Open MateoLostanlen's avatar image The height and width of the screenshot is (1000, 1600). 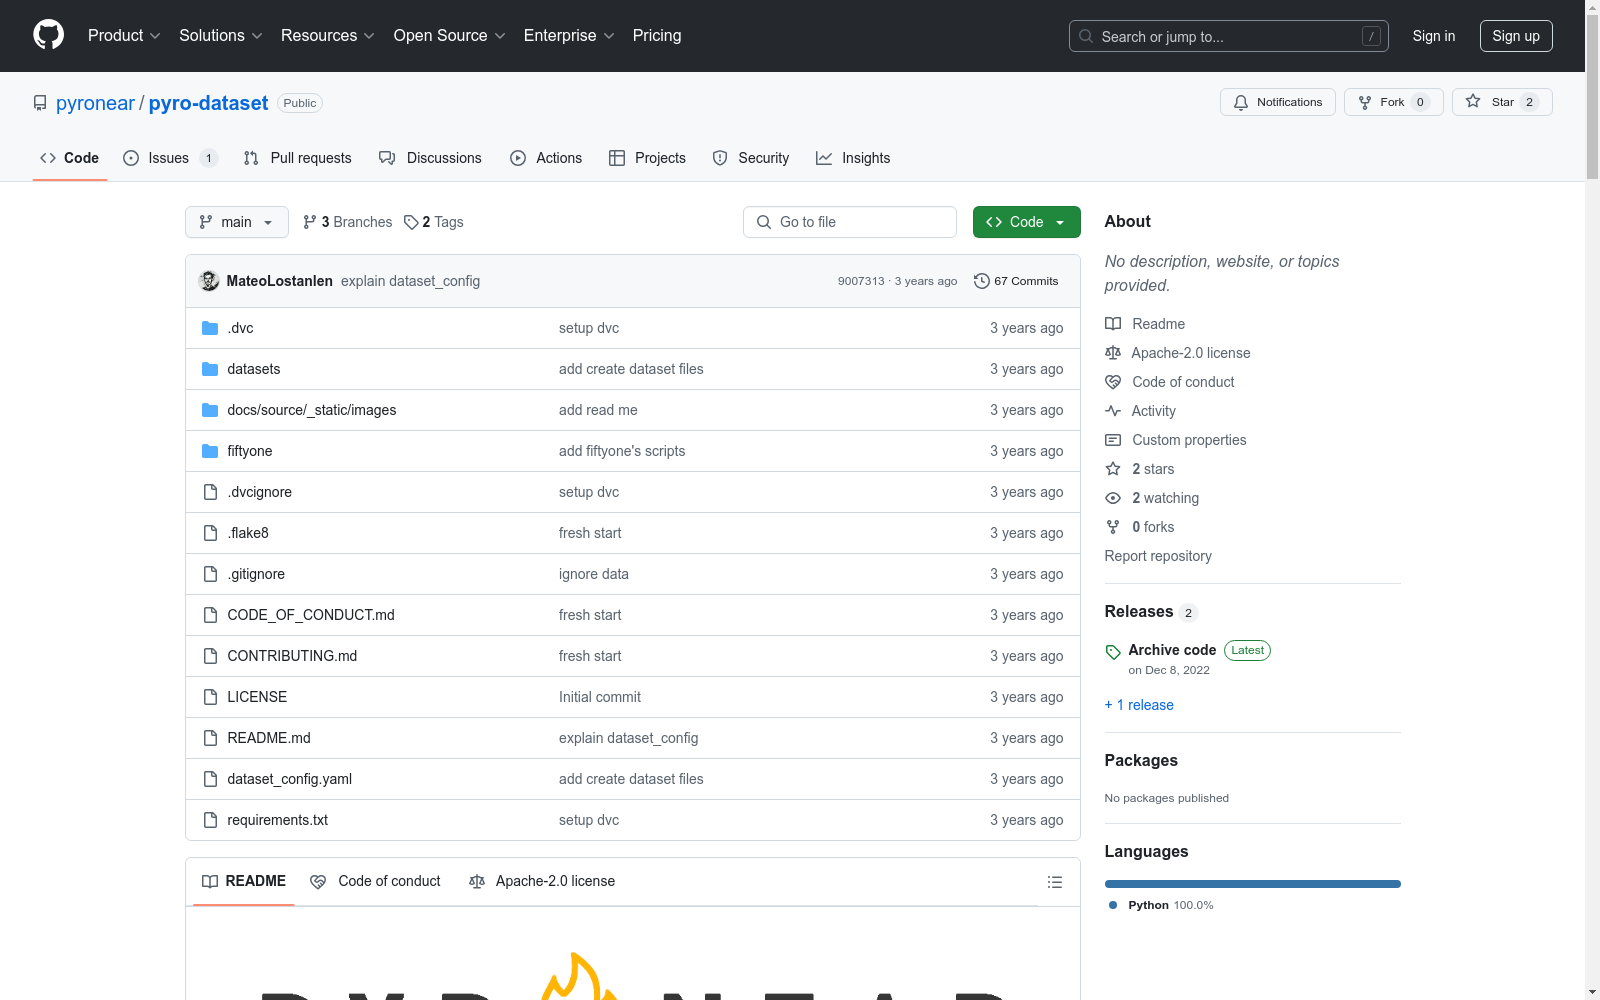click(209, 281)
